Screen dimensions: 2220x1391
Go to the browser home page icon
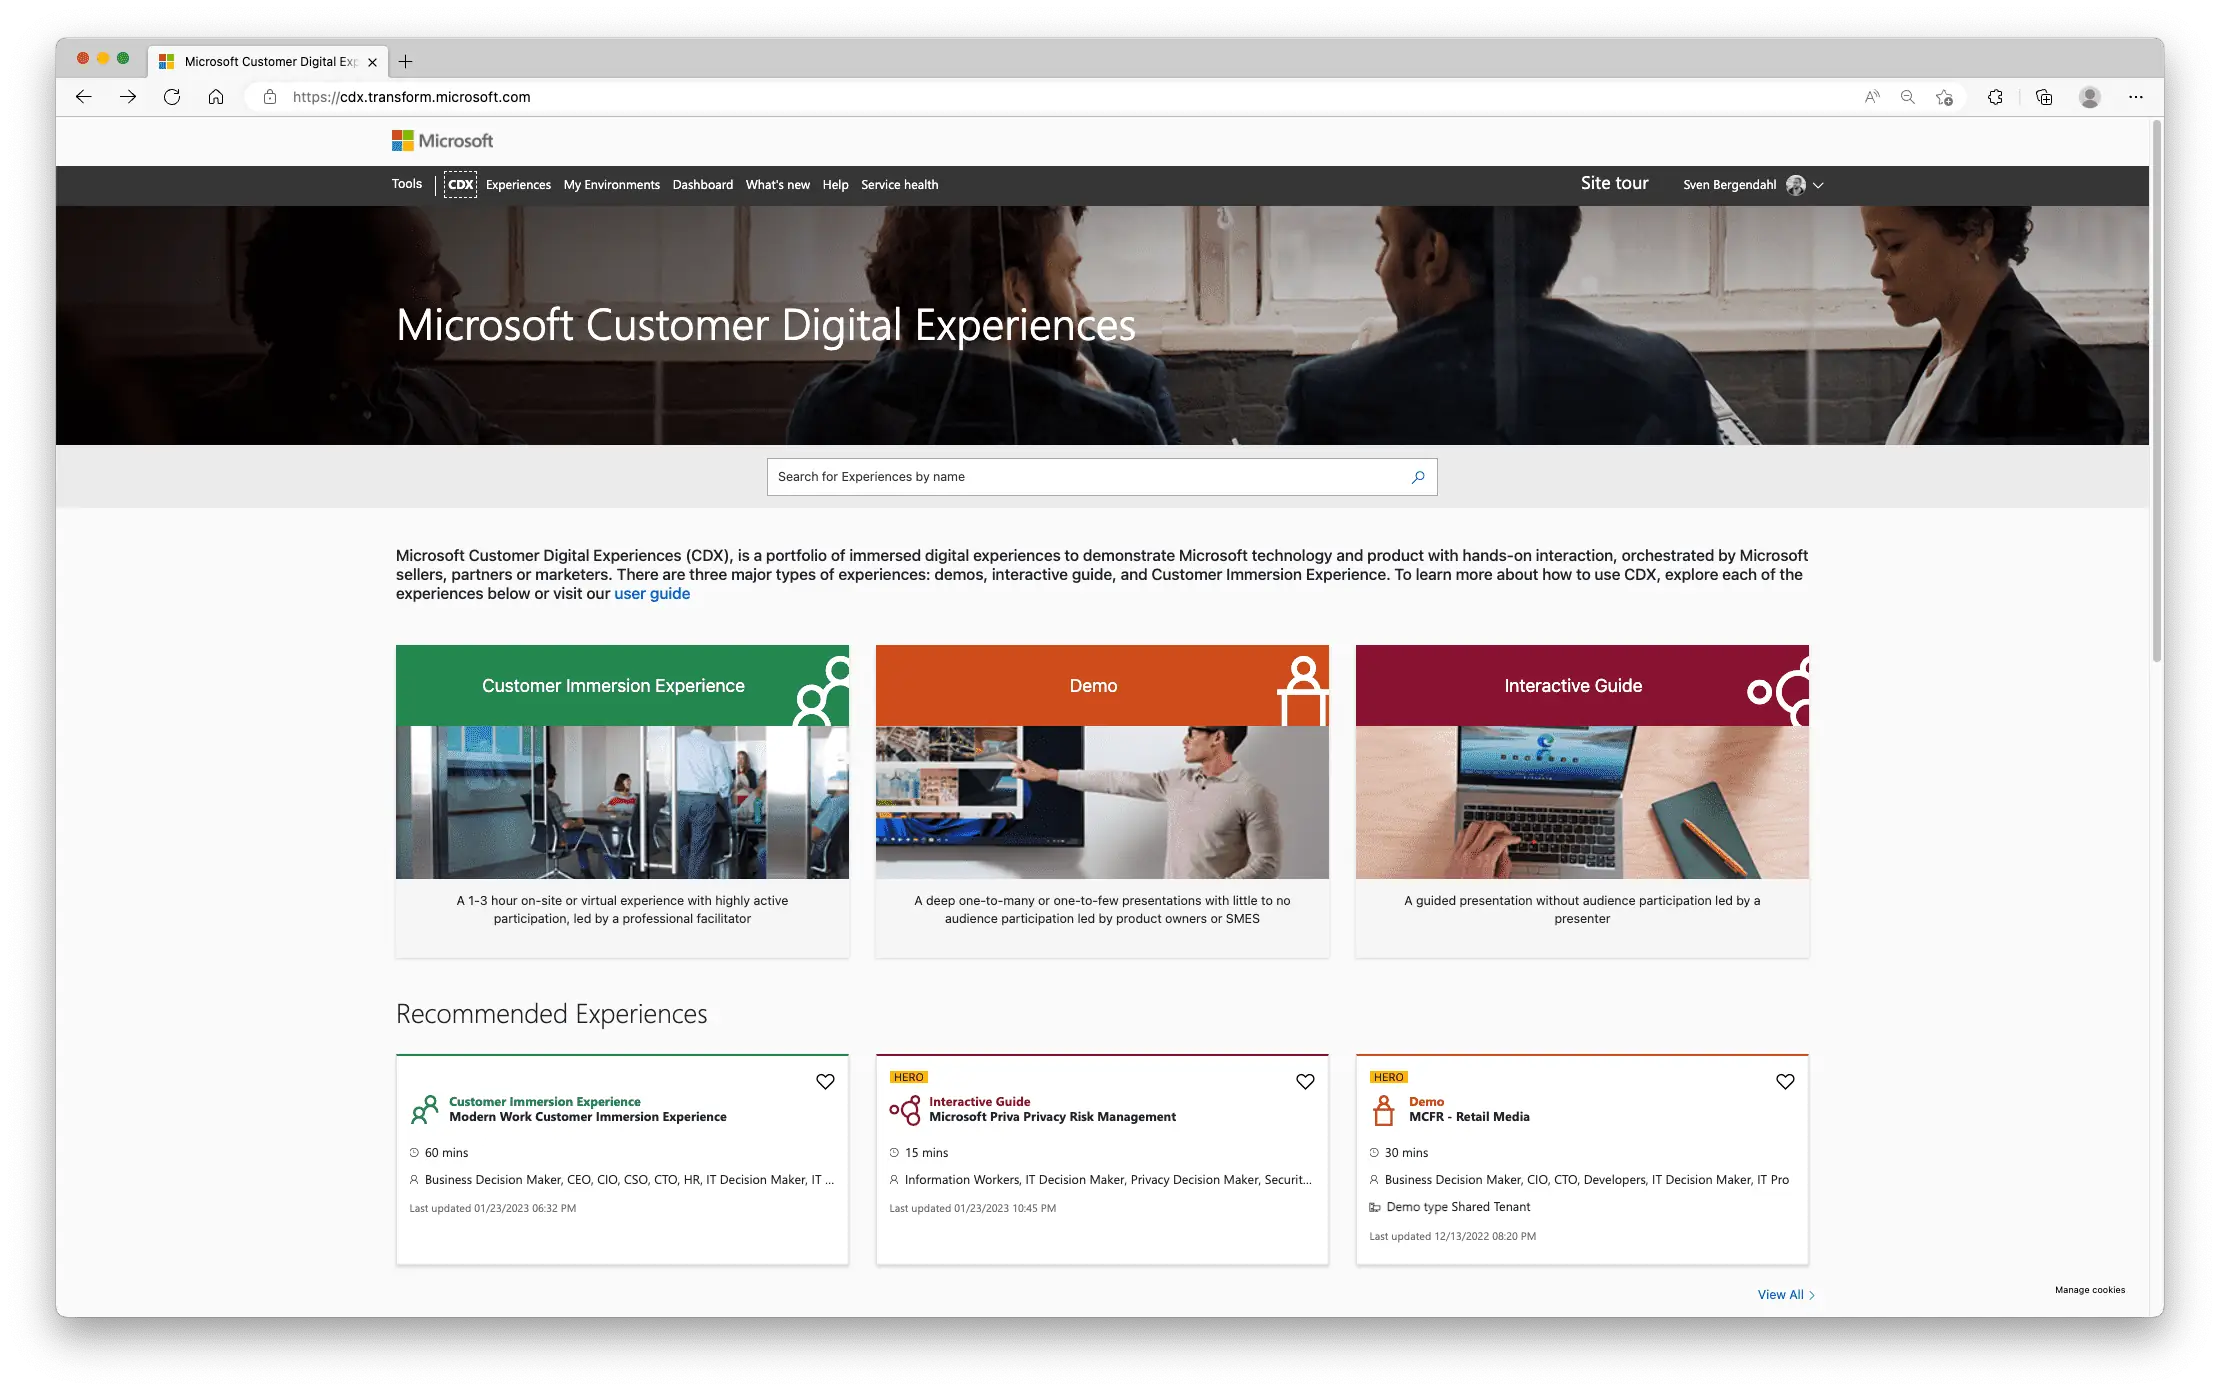[216, 97]
